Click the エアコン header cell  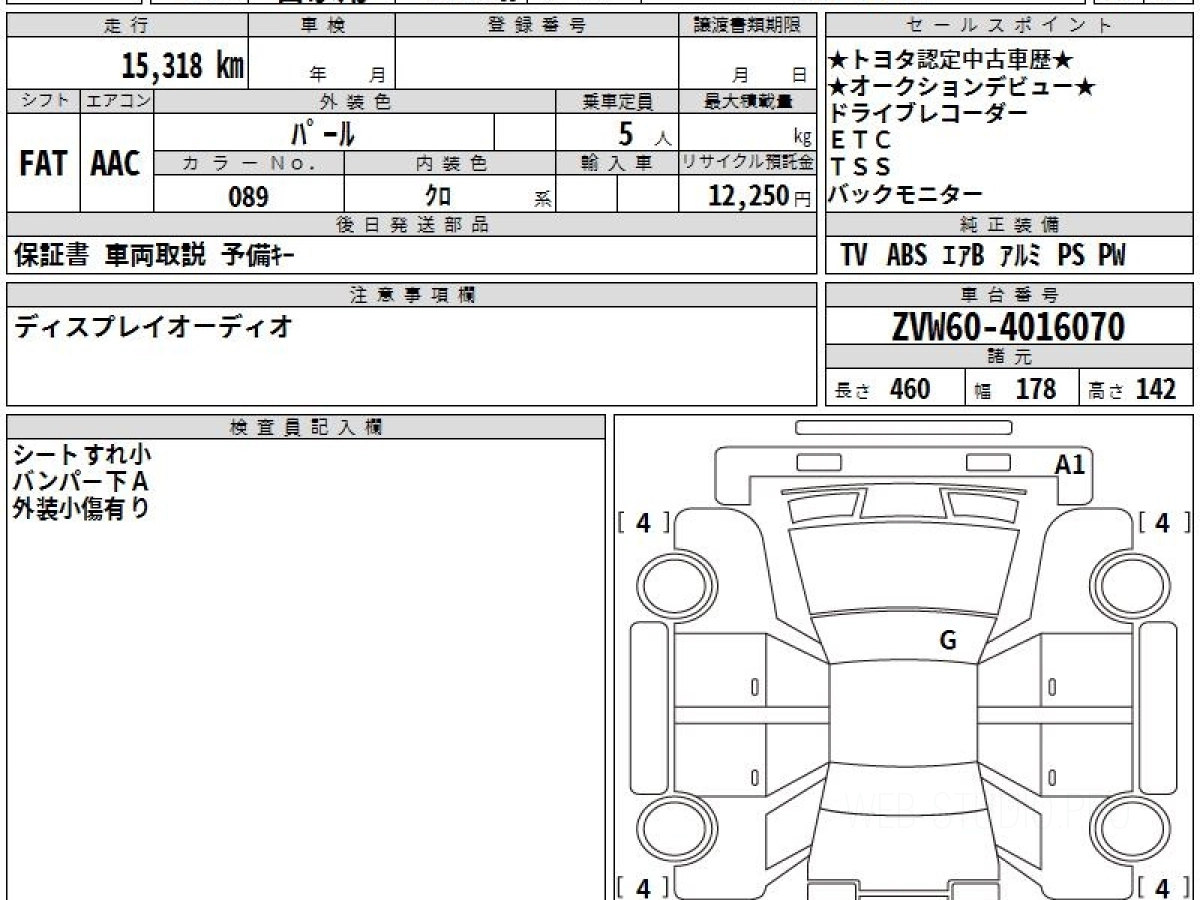click(x=117, y=101)
